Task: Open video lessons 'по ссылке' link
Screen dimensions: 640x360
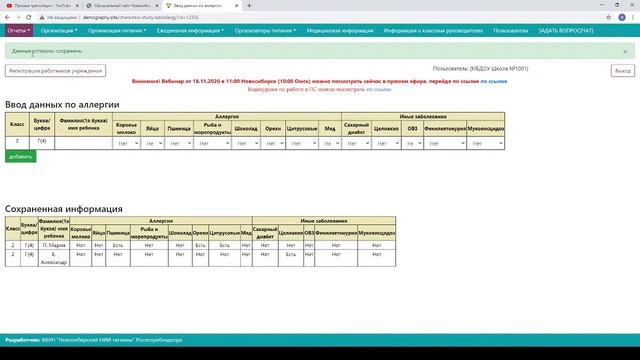Action: (379, 89)
